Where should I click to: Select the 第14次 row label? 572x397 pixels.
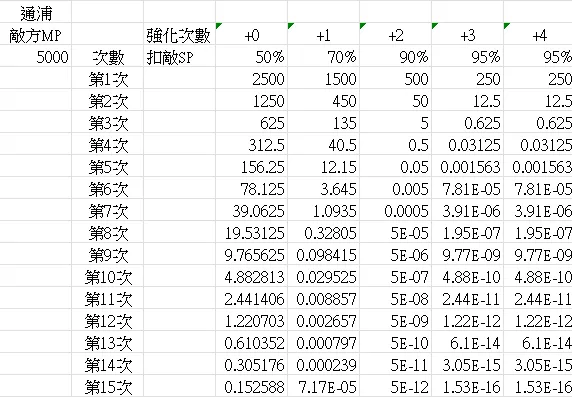click(x=108, y=364)
